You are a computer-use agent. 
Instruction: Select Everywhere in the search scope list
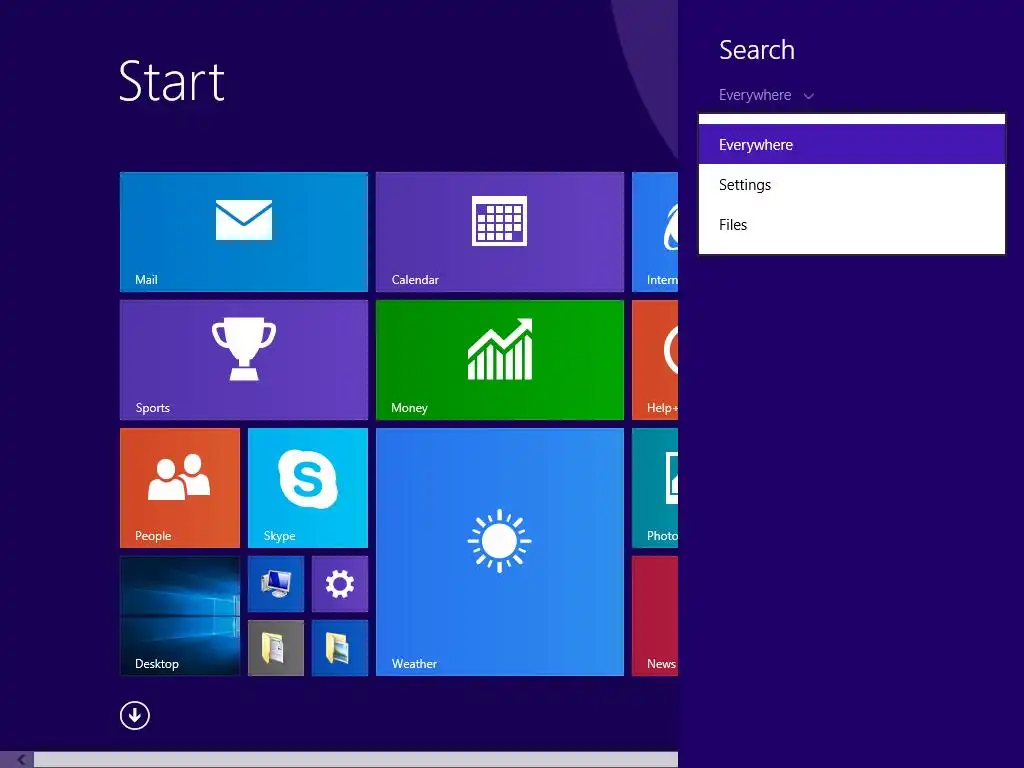tap(852, 144)
